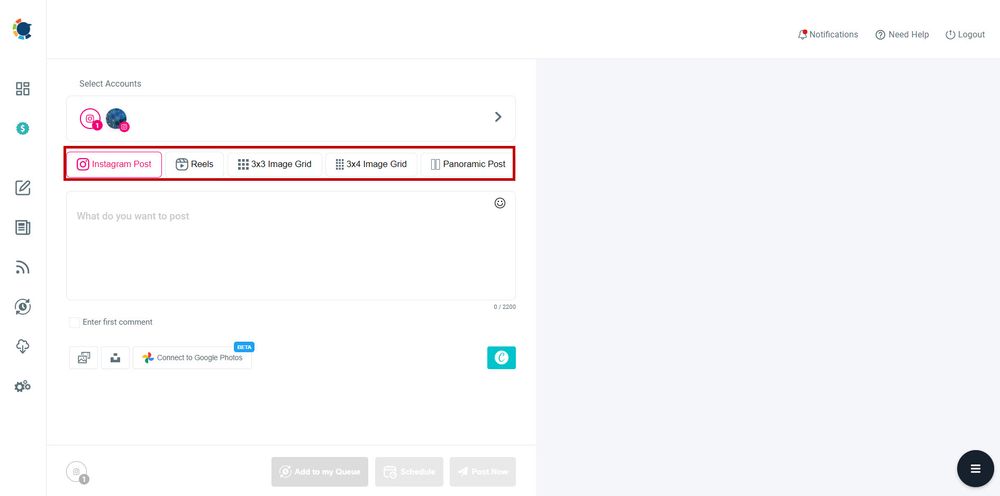Choose the 3x3 Image Grid tab
Screen dimensions: 1000x496
(275, 164)
